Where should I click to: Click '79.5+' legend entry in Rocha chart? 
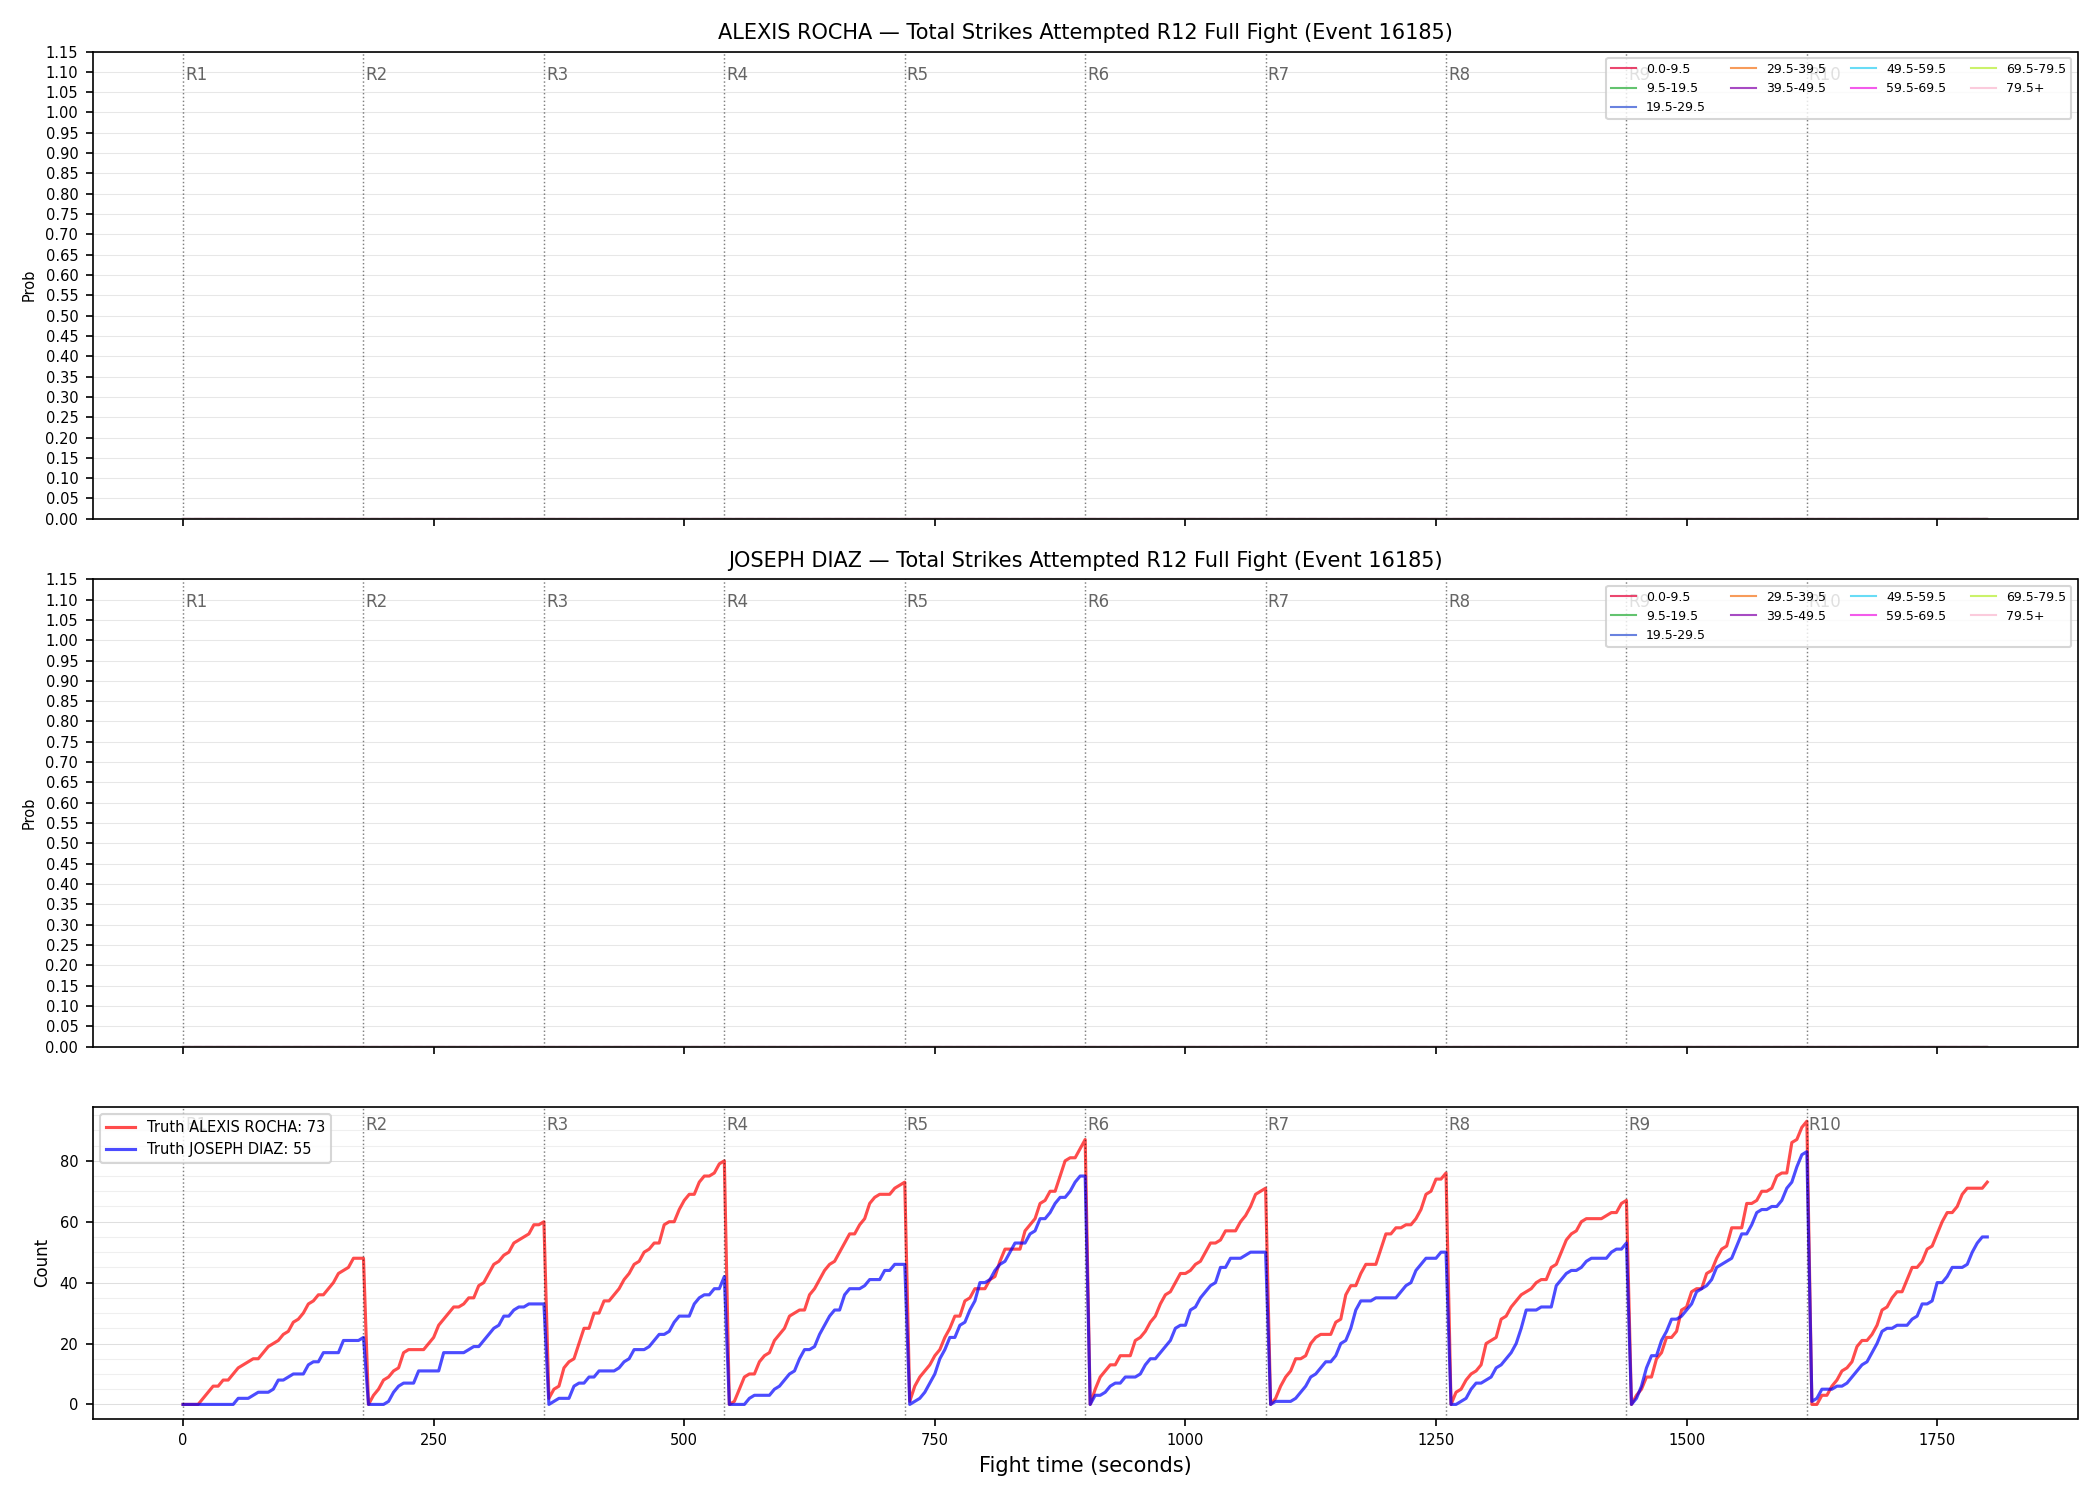click(x=2025, y=88)
